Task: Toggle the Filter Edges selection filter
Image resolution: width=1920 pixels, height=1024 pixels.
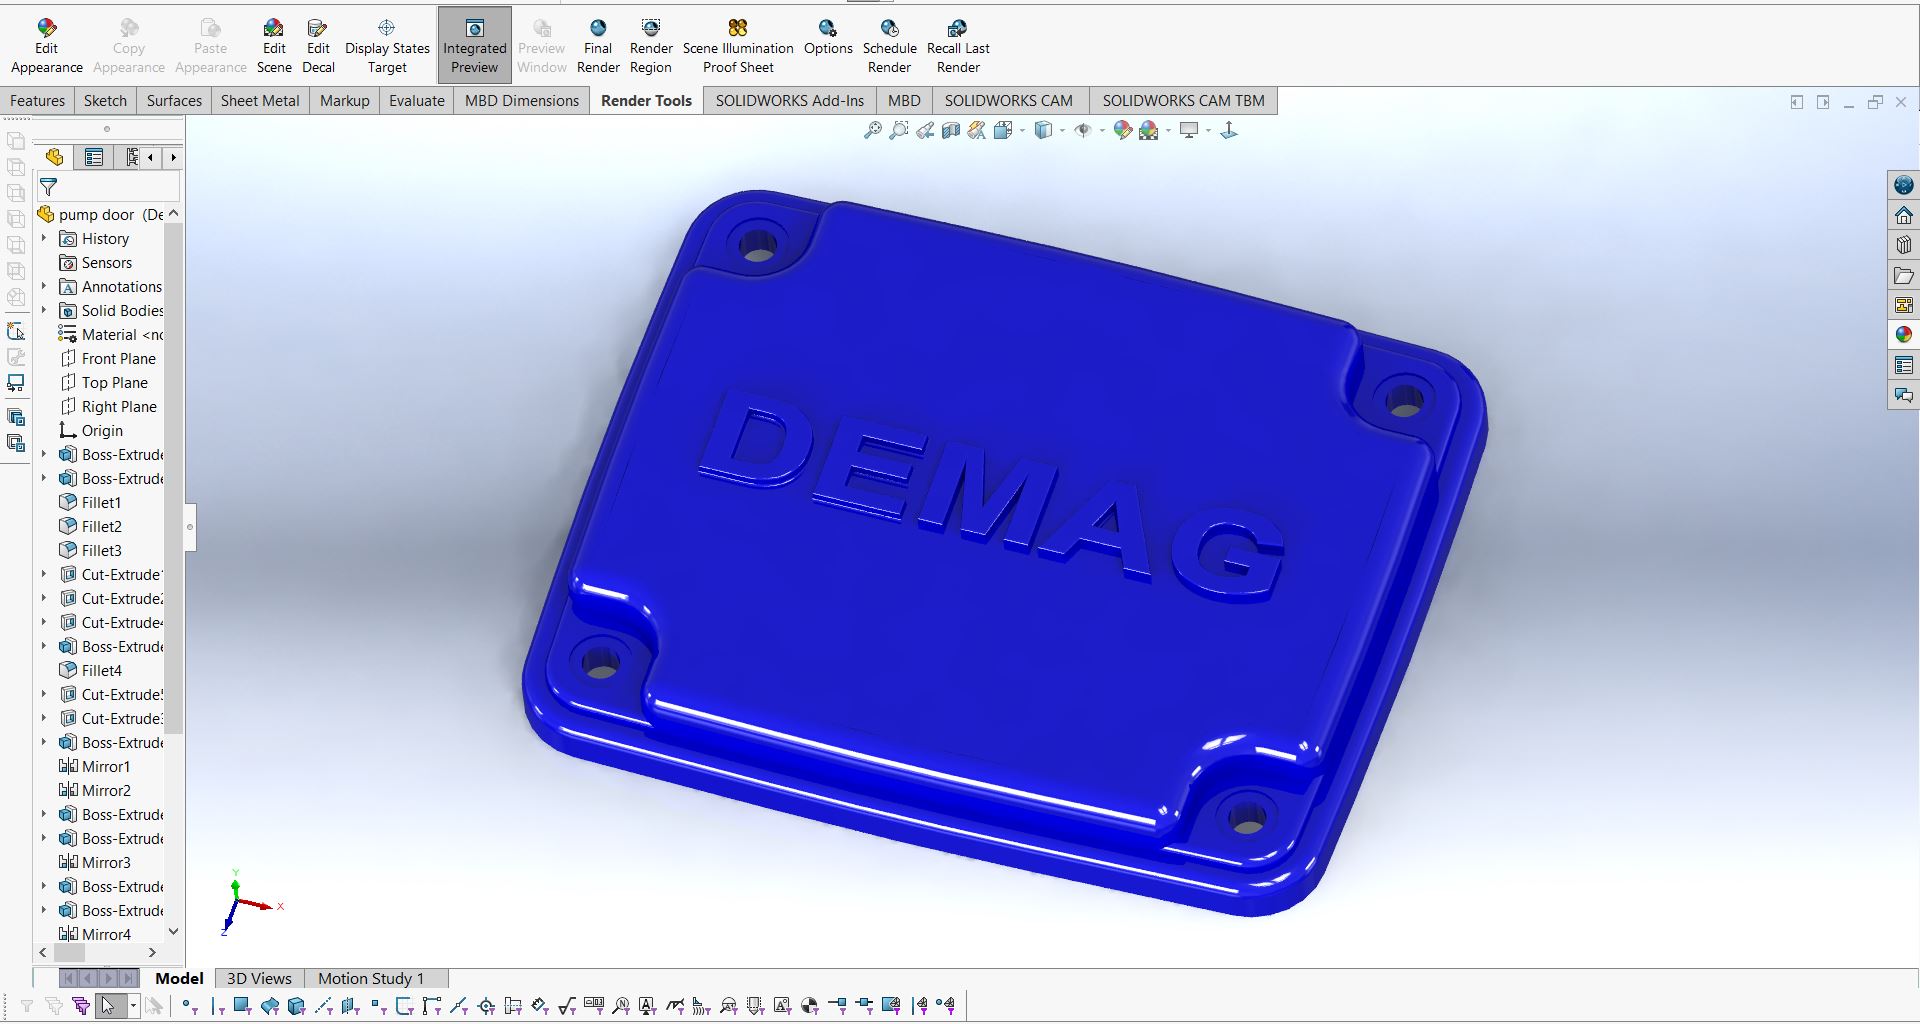Action: 217,1006
